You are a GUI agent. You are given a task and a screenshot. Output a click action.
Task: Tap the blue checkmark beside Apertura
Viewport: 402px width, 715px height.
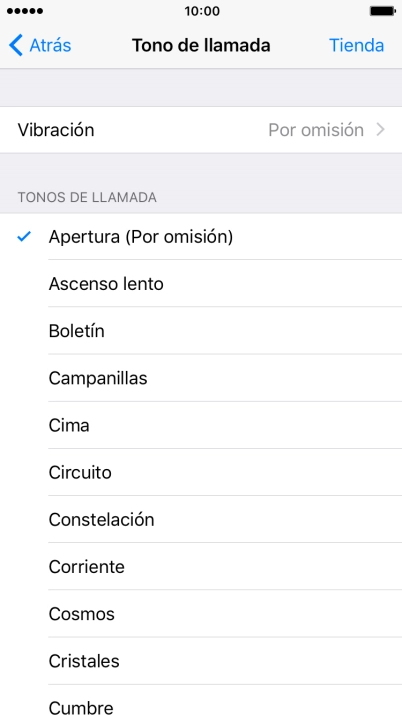pos(24,236)
